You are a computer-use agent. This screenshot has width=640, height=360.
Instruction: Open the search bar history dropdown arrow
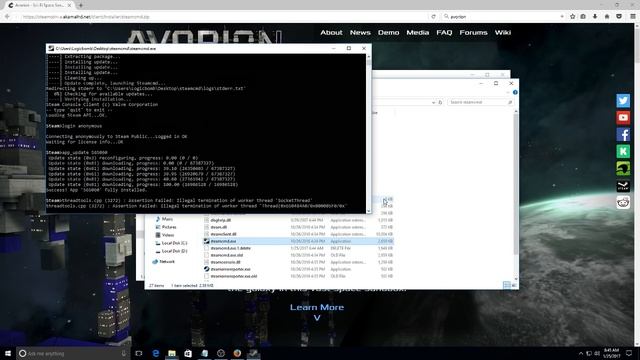coord(562,17)
